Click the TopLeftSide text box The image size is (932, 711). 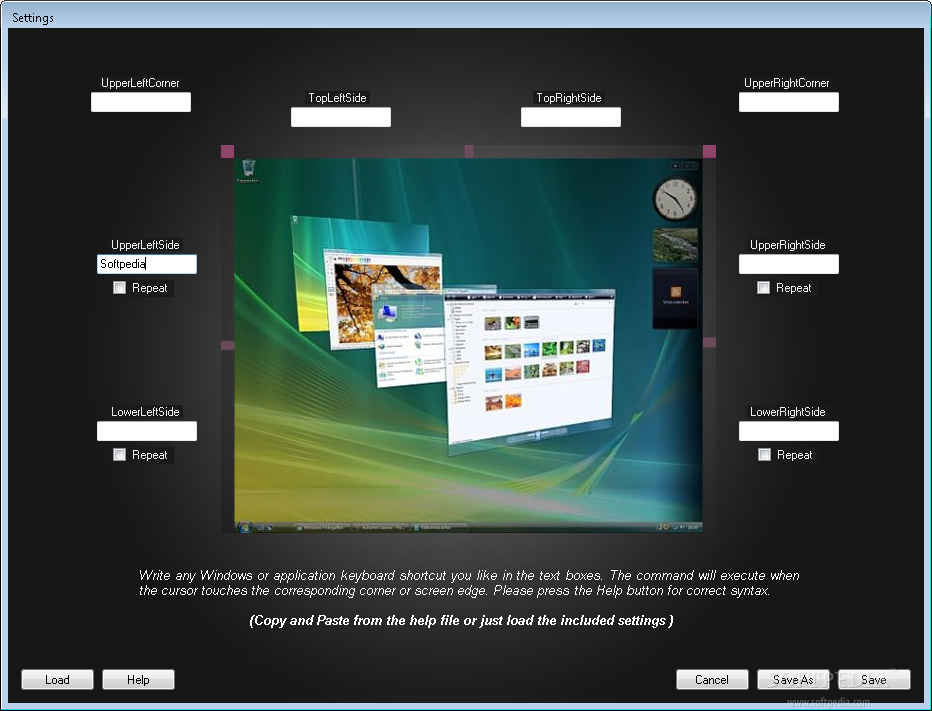click(x=341, y=117)
